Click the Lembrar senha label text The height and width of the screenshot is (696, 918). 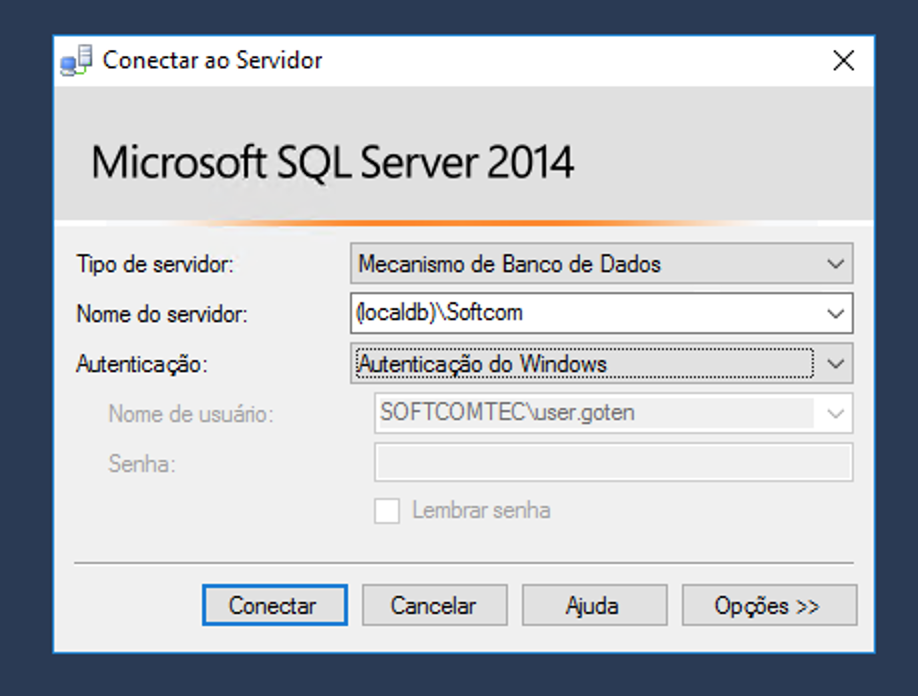pos(481,511)
